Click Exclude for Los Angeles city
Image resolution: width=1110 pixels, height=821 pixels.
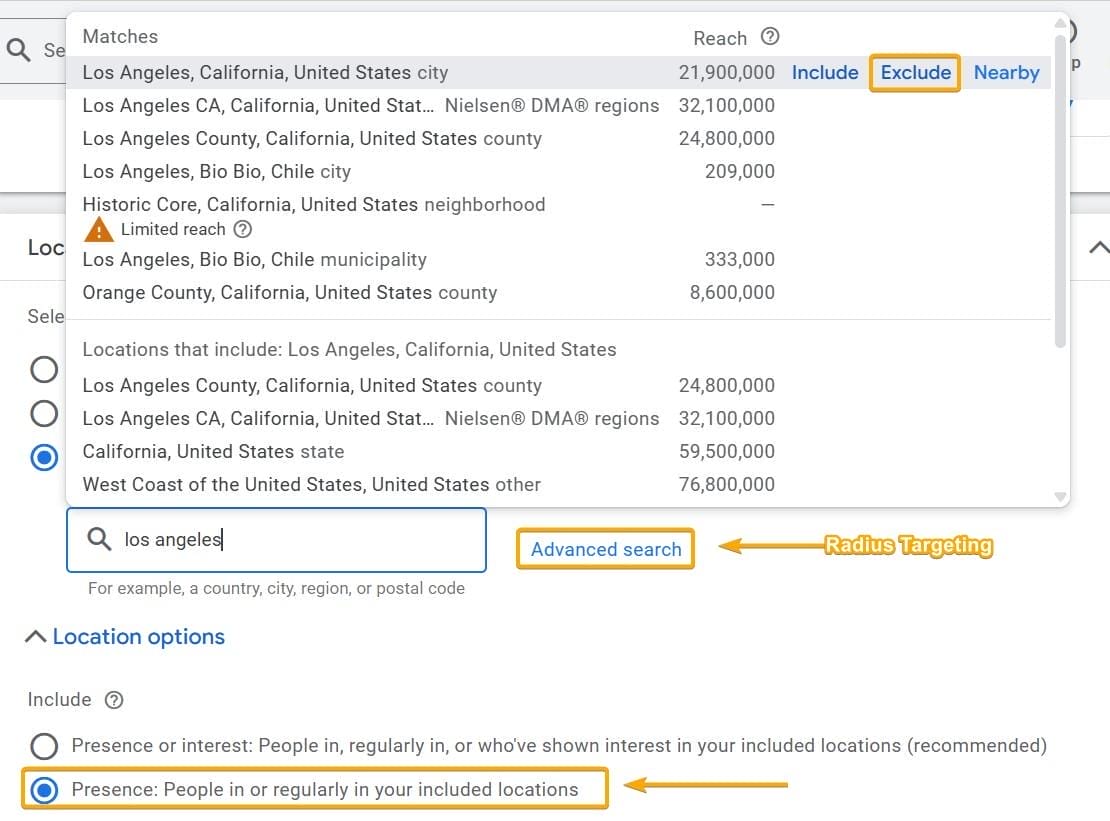coord(915,73)
